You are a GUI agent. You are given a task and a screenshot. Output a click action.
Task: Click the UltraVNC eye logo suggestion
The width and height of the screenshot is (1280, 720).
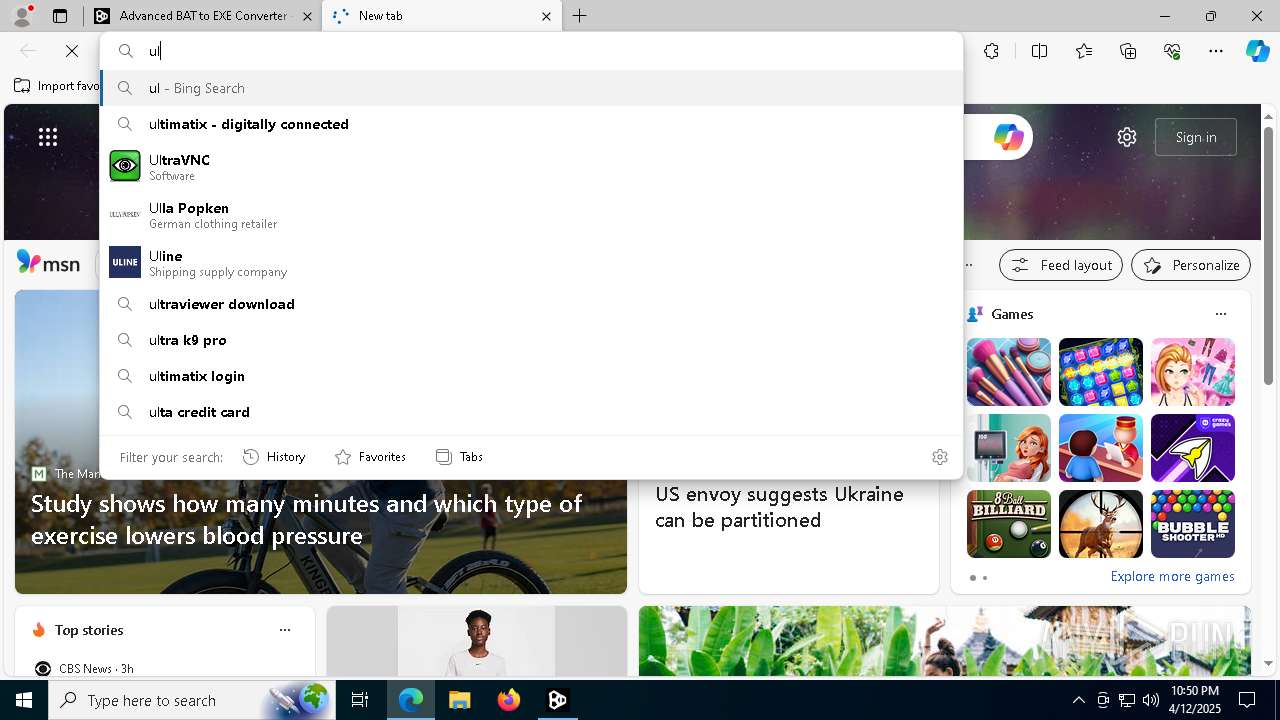(x=125, y=166)
